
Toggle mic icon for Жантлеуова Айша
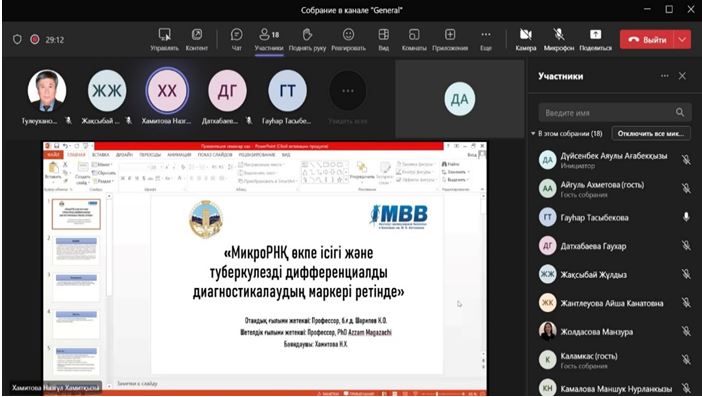(685, 303)
